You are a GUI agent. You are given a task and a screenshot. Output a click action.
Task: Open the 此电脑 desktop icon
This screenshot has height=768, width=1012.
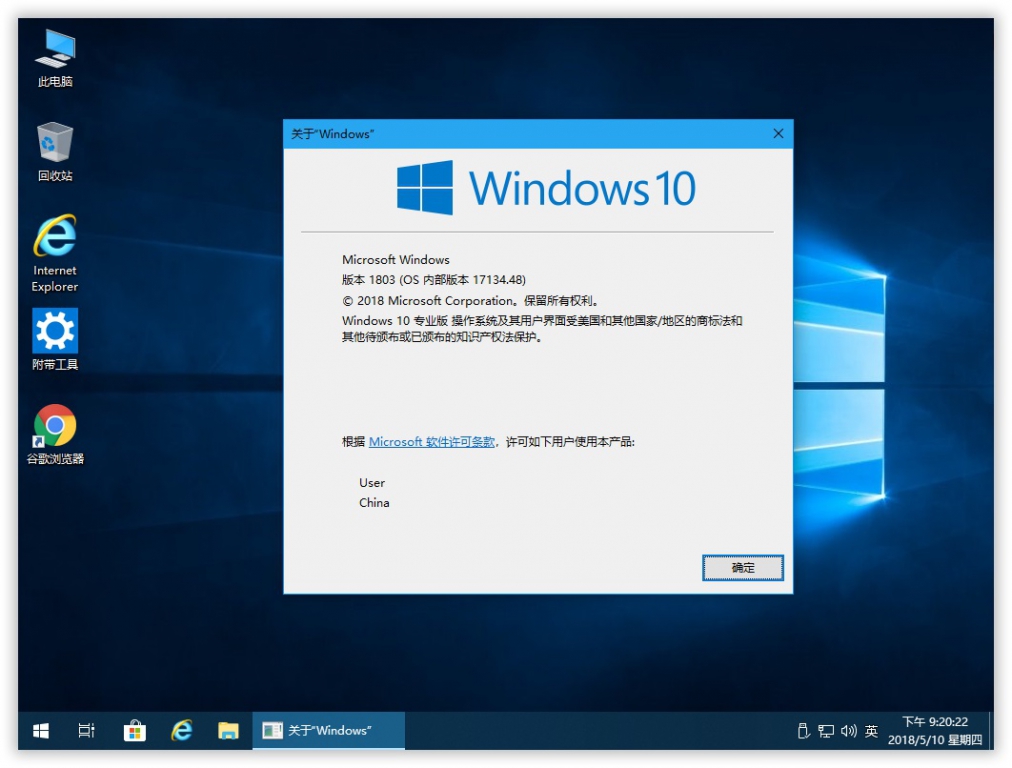(x=55, y=59)
